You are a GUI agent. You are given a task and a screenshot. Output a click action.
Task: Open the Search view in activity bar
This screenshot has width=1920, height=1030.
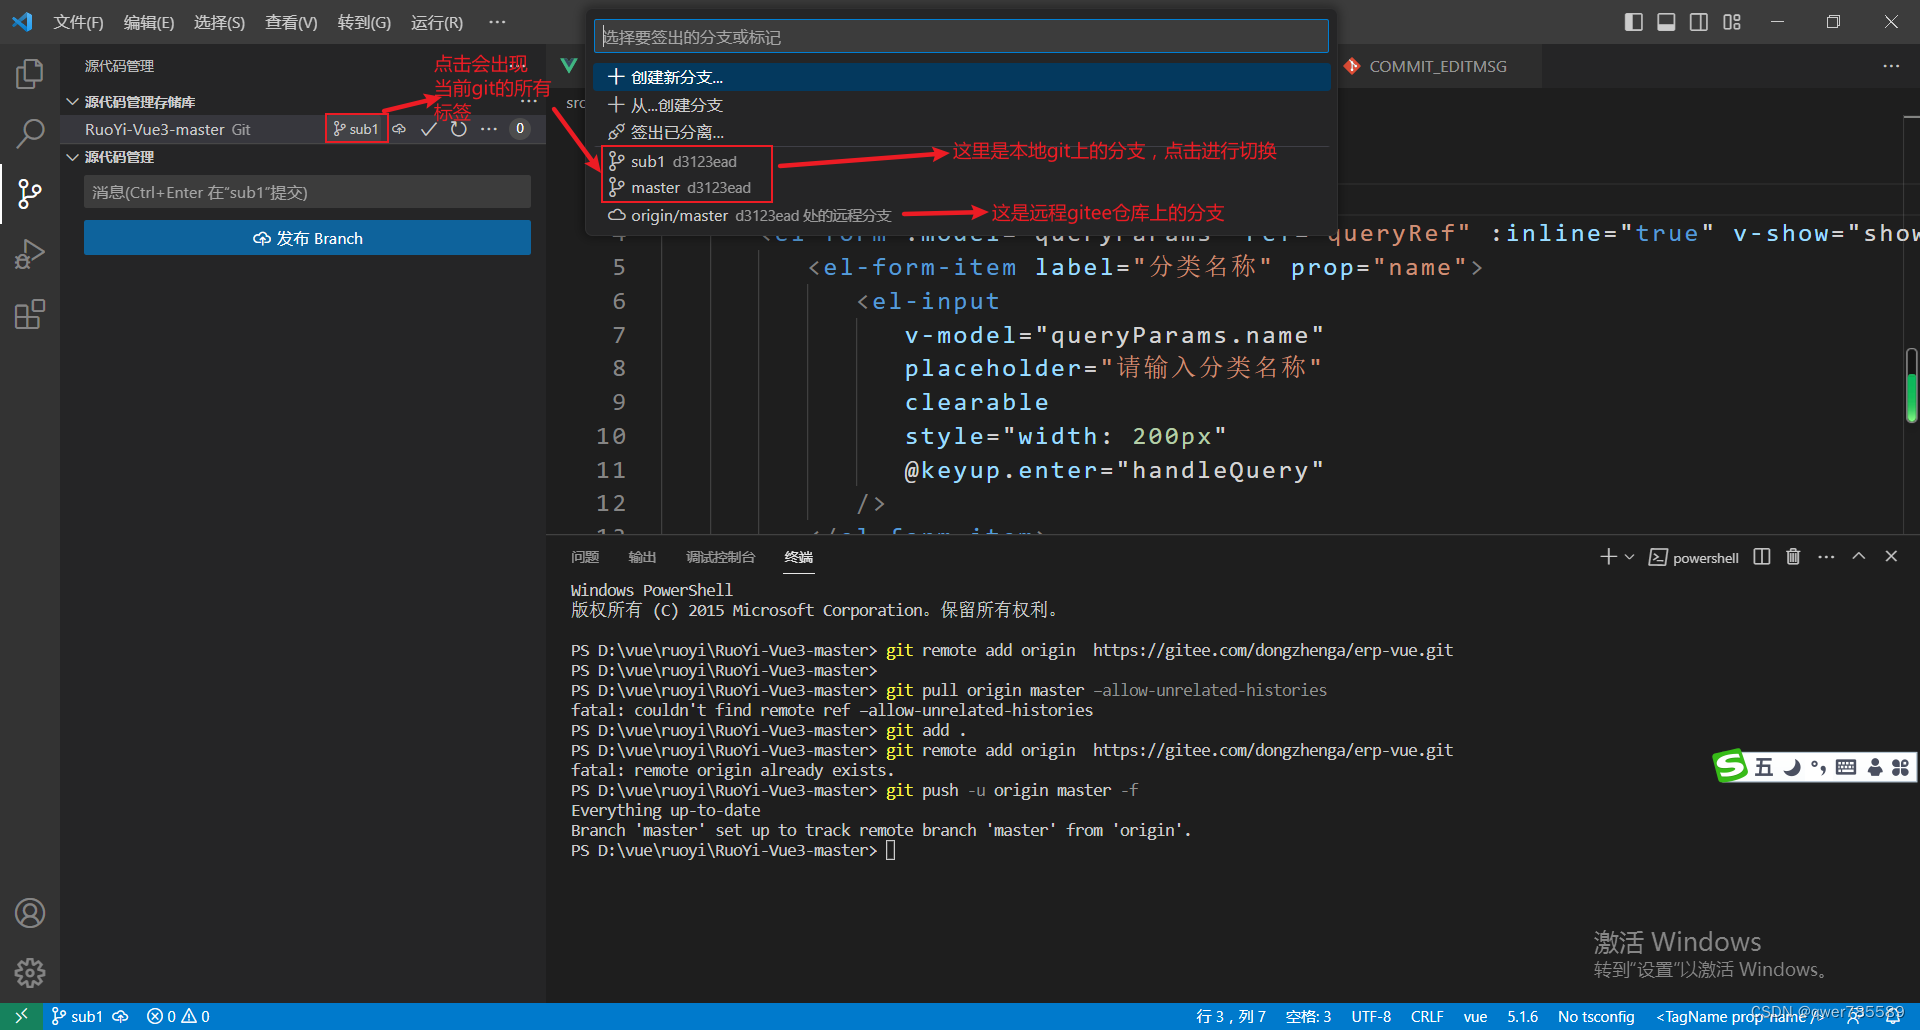pos(30,133)
